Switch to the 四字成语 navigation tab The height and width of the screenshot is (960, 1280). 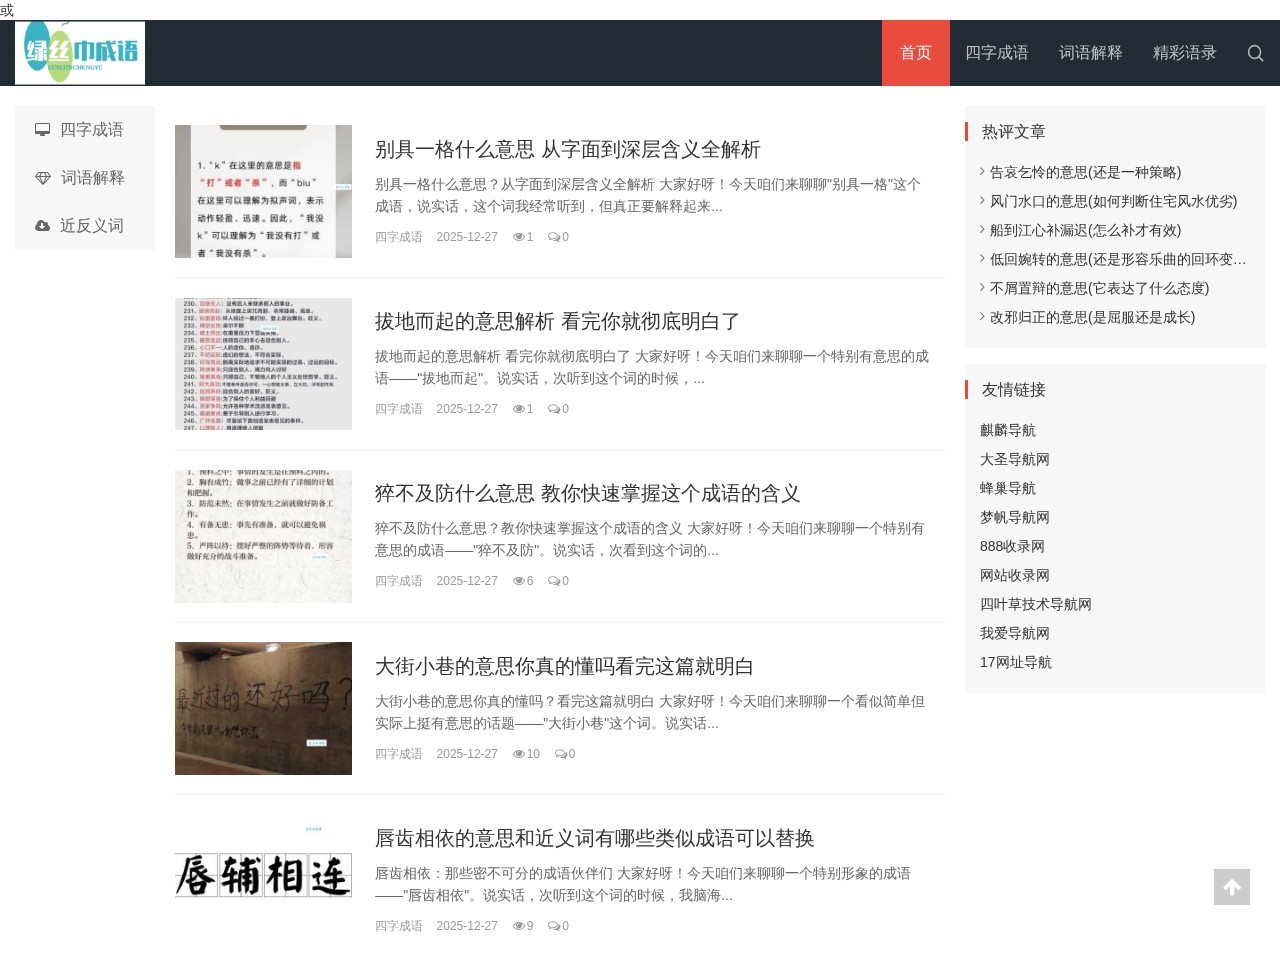tap(997, 53)
